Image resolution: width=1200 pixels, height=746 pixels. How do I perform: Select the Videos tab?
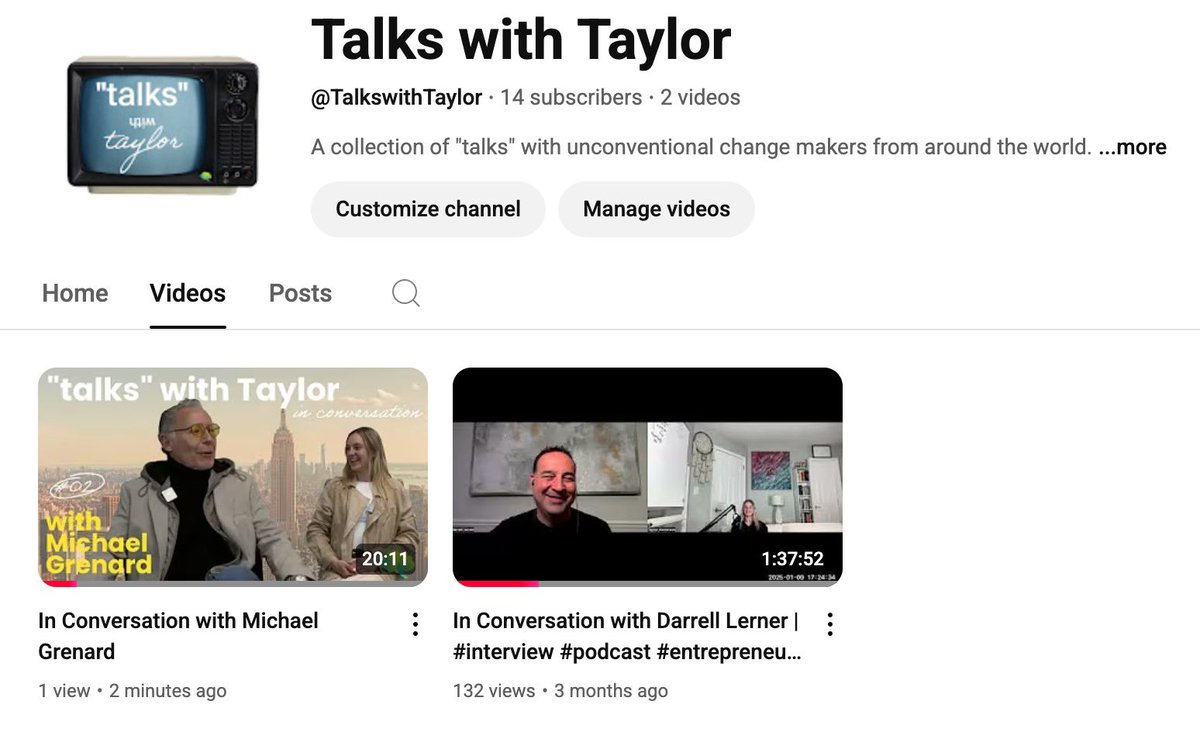[x=188, y=293]
